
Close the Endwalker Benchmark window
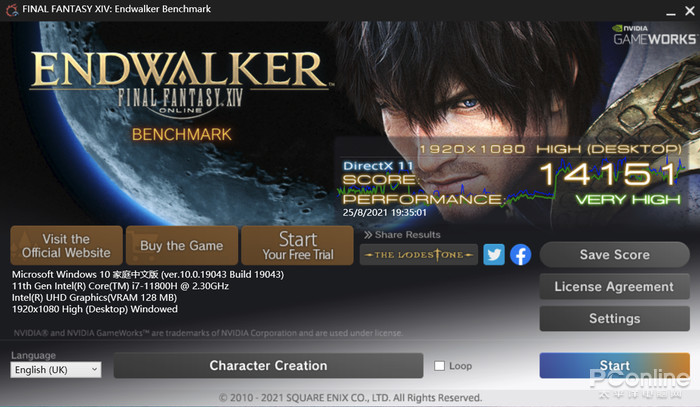coord(690,11)
